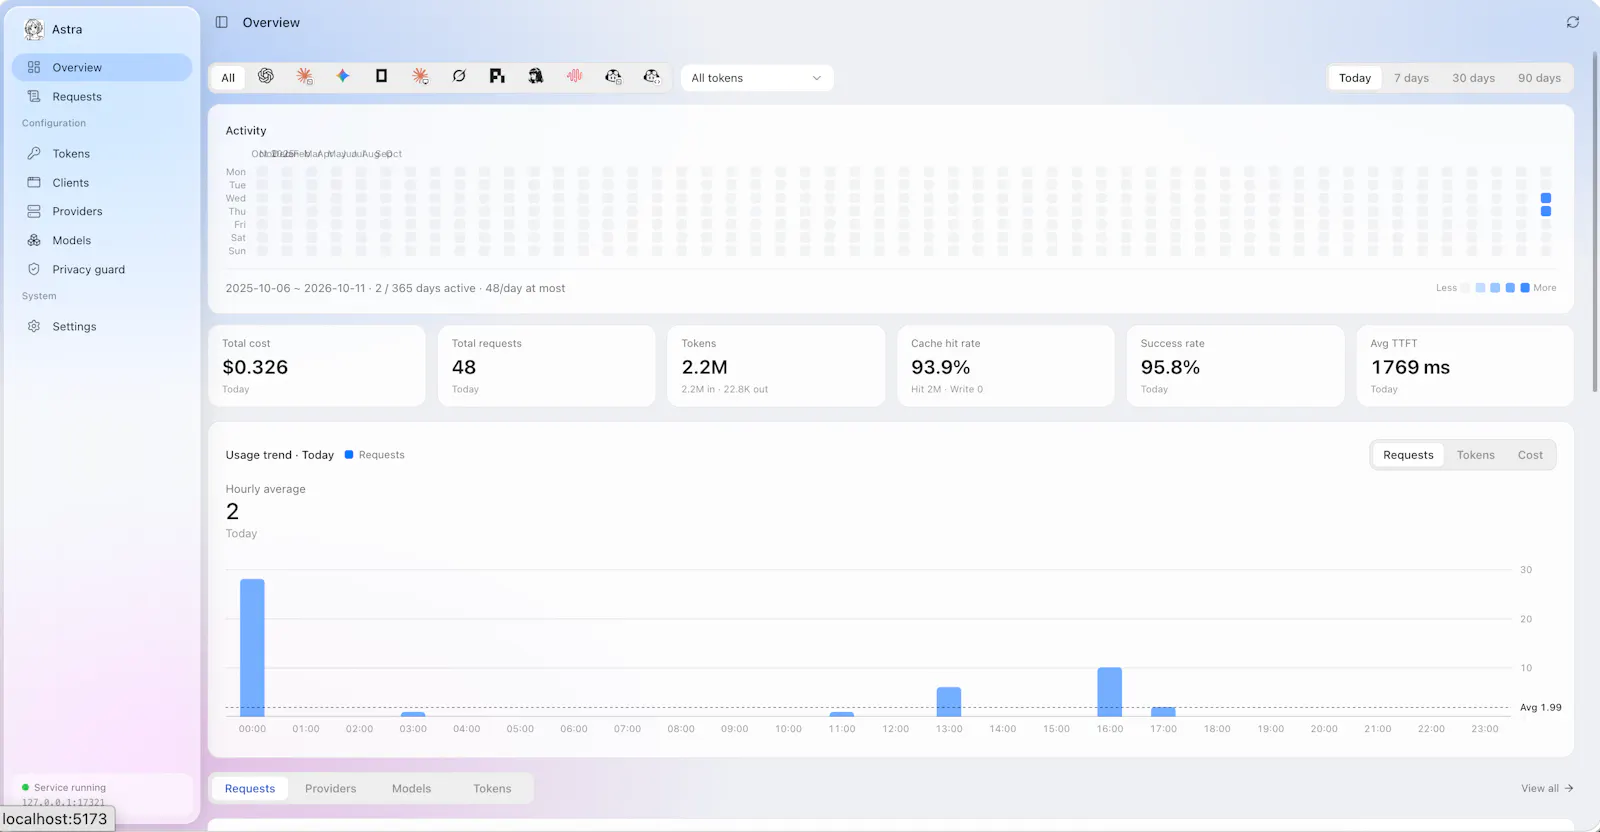Click the Astra logo avatar

34,29
